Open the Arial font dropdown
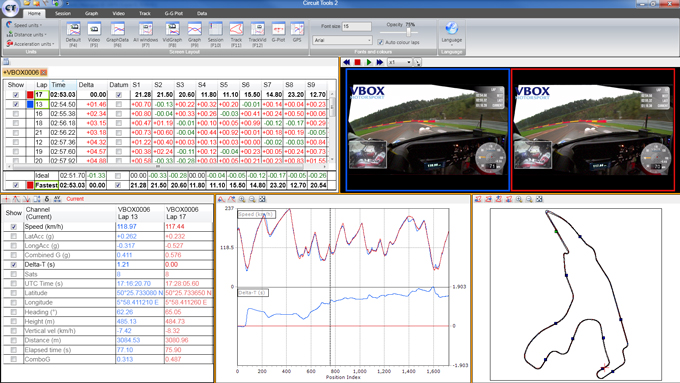Screen dimensions: 680x383 [x=342, y=40]
